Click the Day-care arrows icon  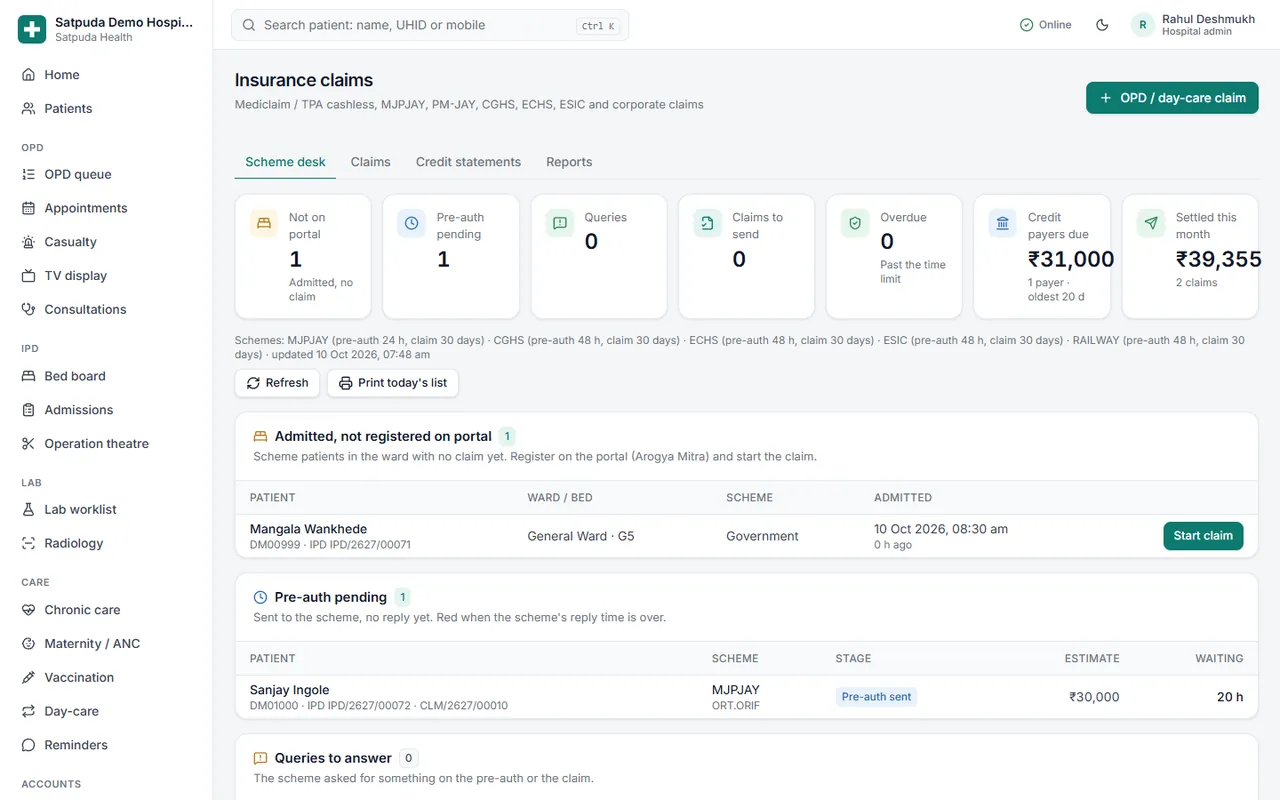28,712
